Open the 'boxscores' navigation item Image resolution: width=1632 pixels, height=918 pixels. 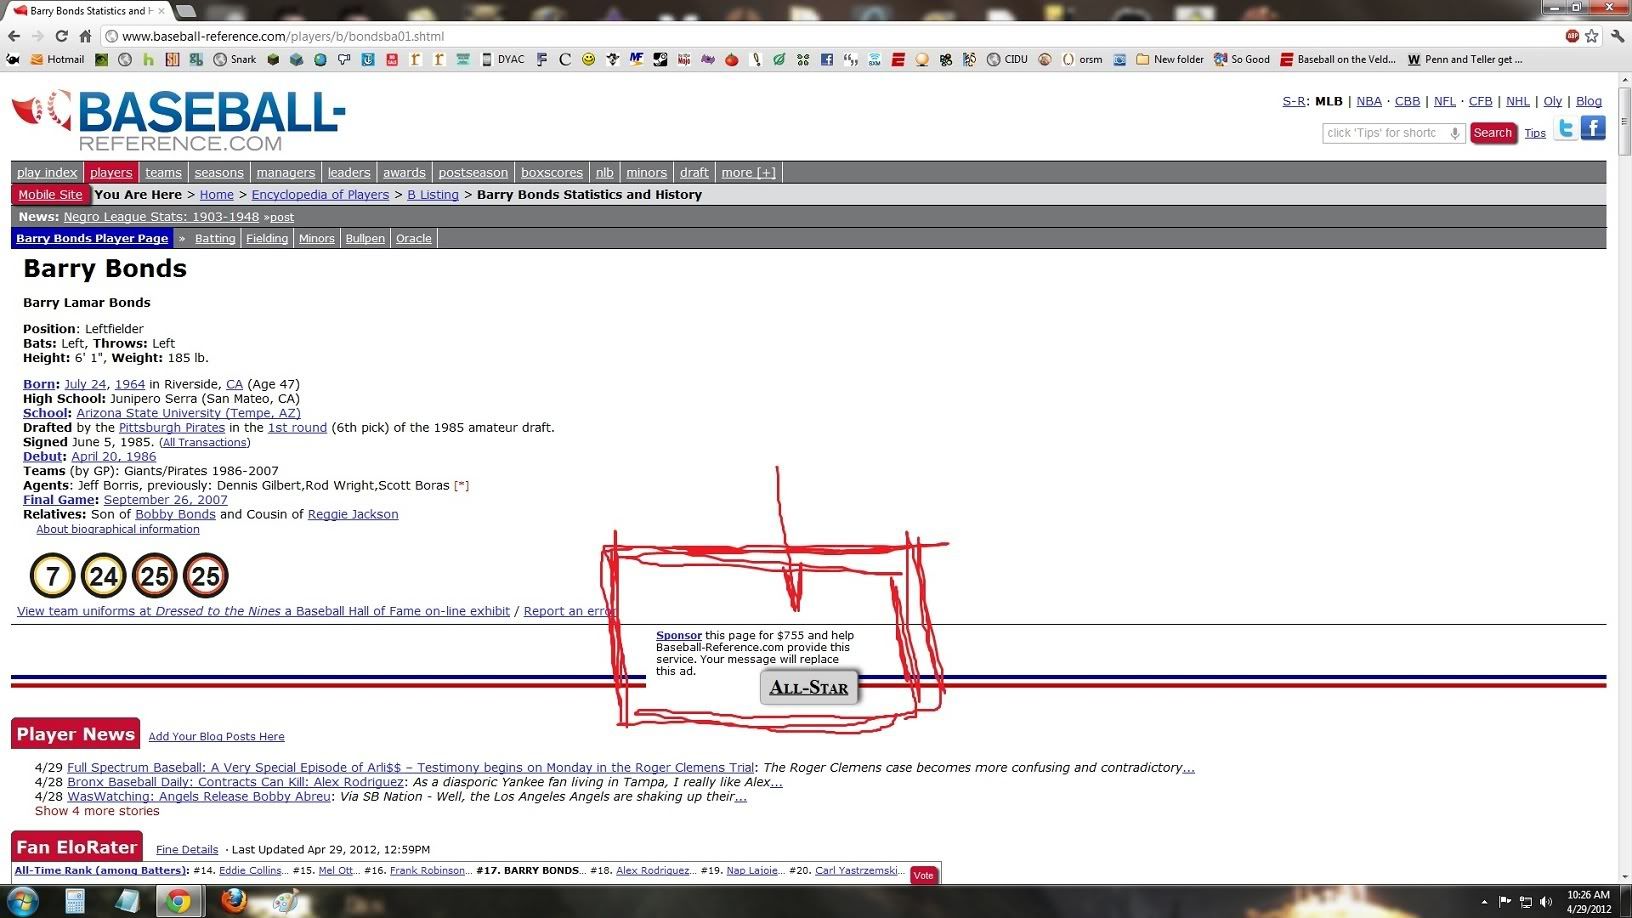point(552,173)
